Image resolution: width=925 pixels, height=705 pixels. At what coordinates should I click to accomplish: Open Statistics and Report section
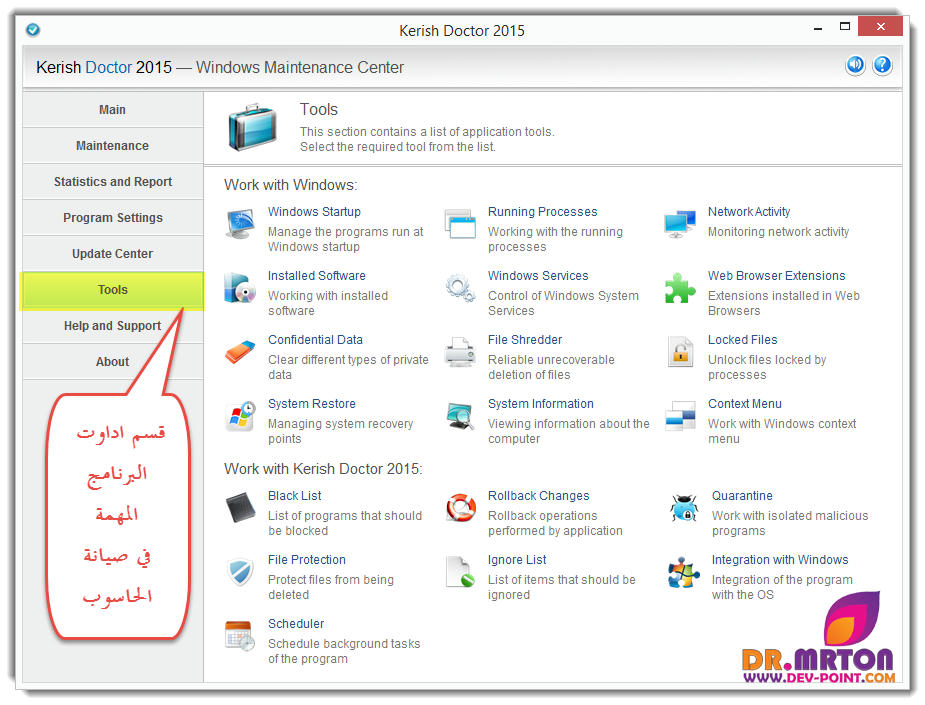click(113, 182)
